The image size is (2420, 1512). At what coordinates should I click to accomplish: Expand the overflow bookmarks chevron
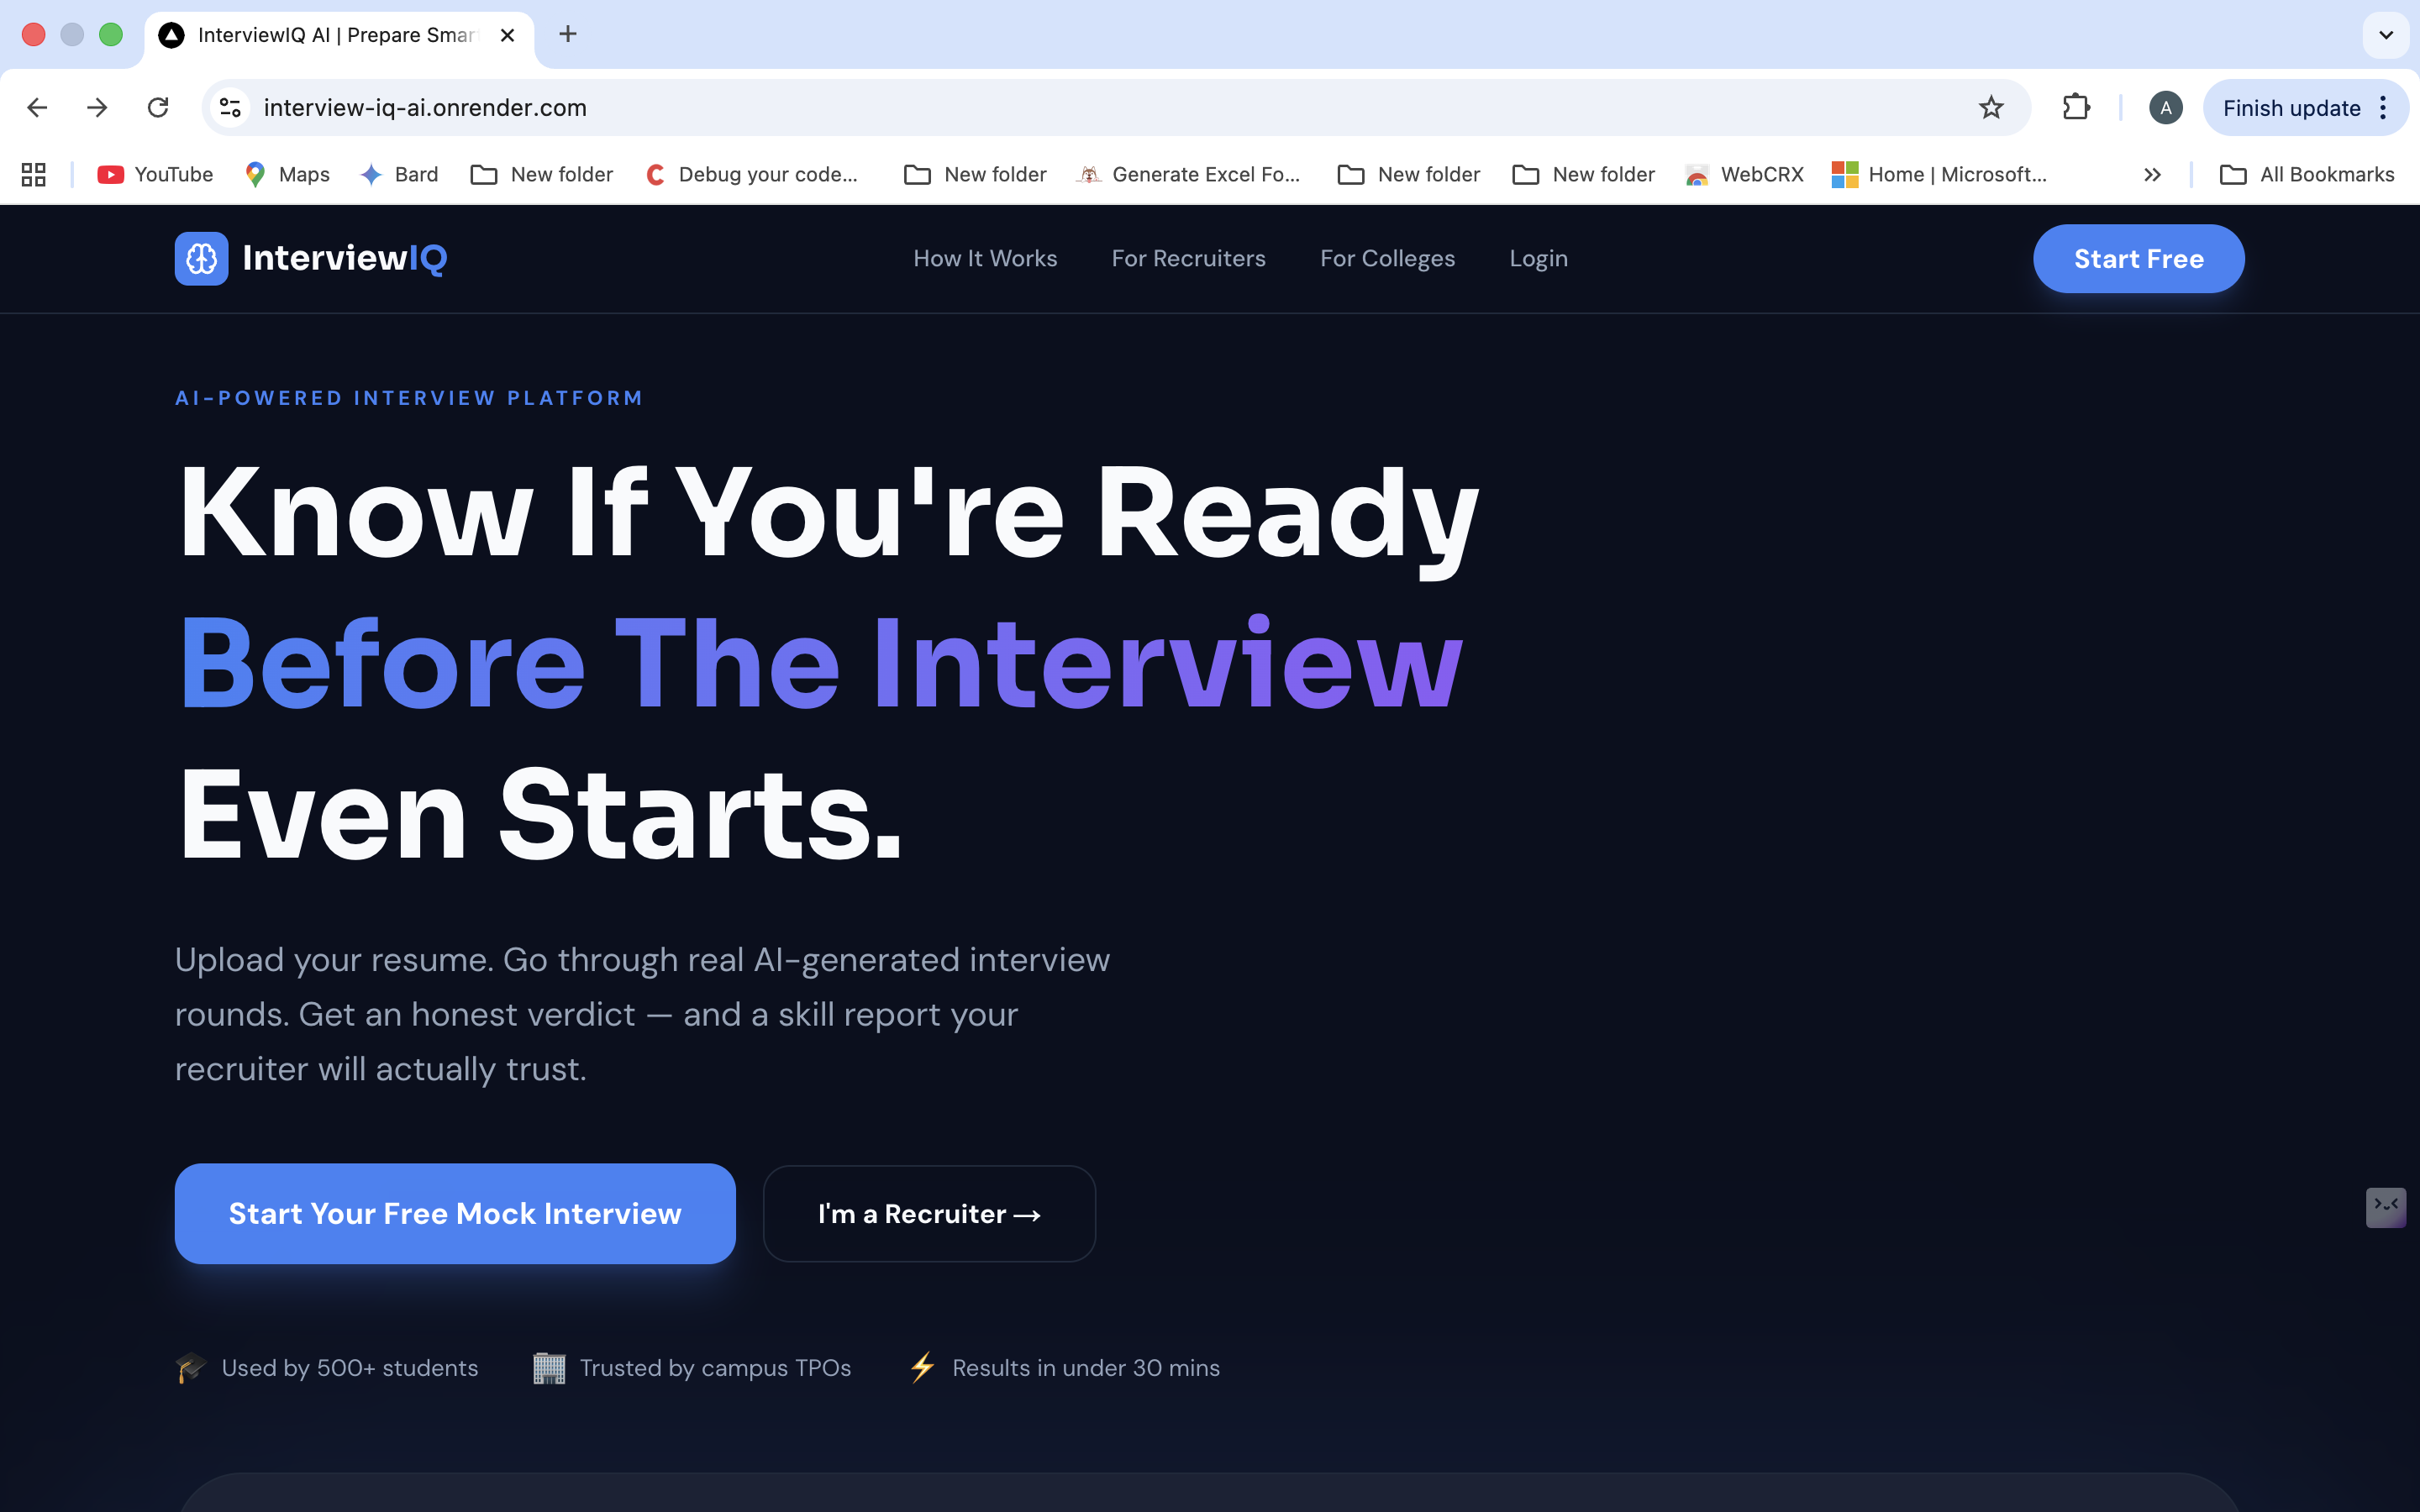coord(2152,174)
